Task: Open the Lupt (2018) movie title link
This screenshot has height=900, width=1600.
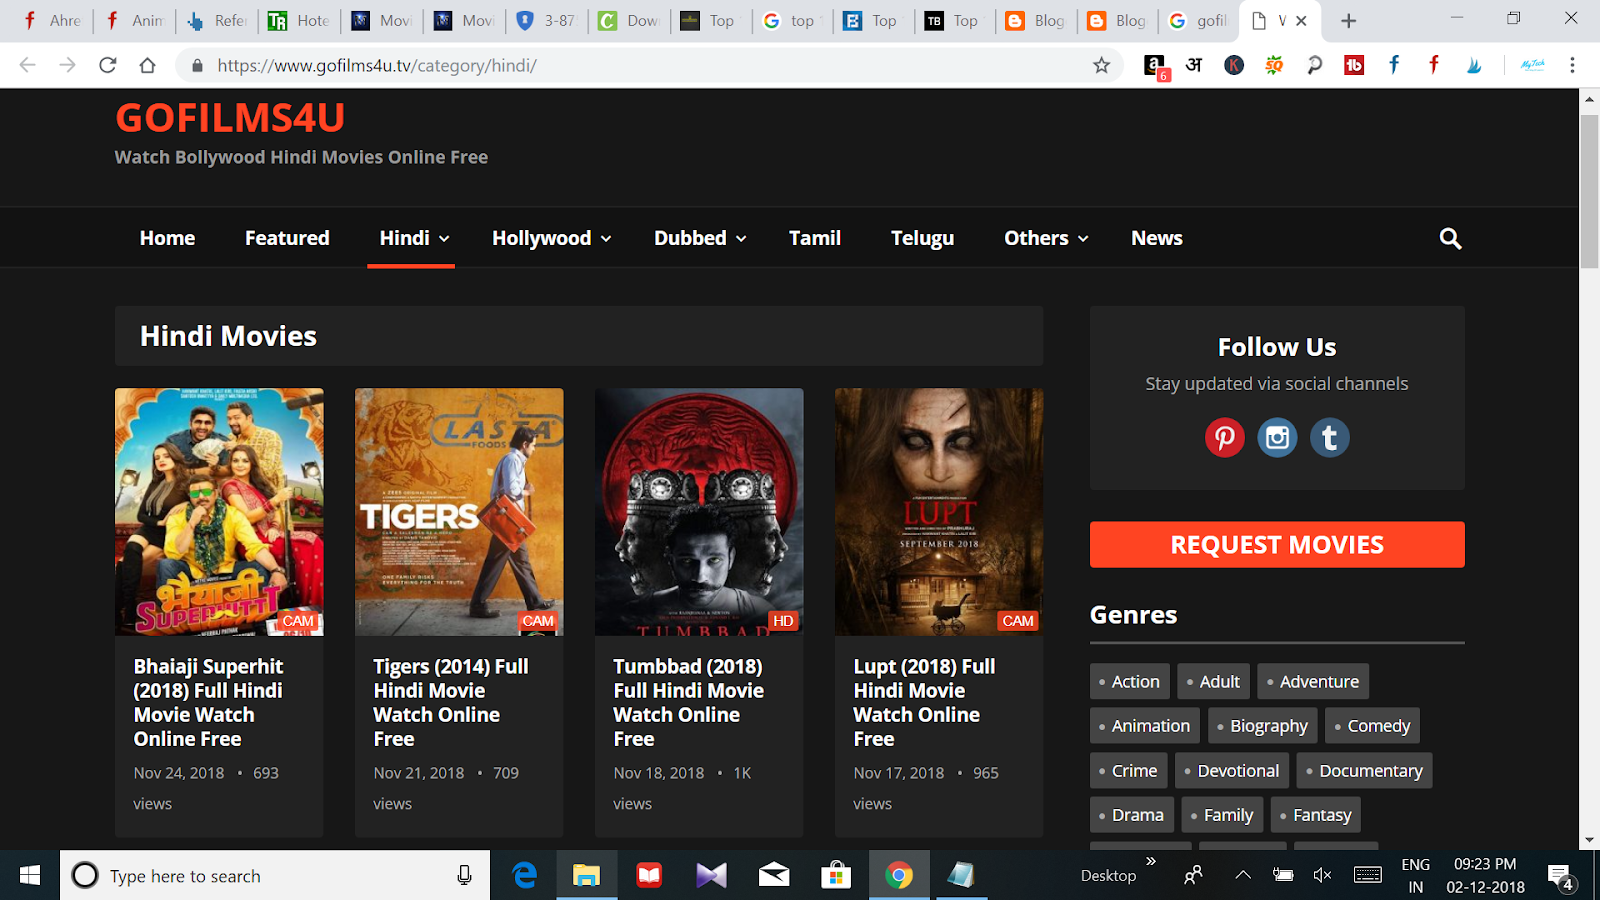Action: tap(924, 702)
